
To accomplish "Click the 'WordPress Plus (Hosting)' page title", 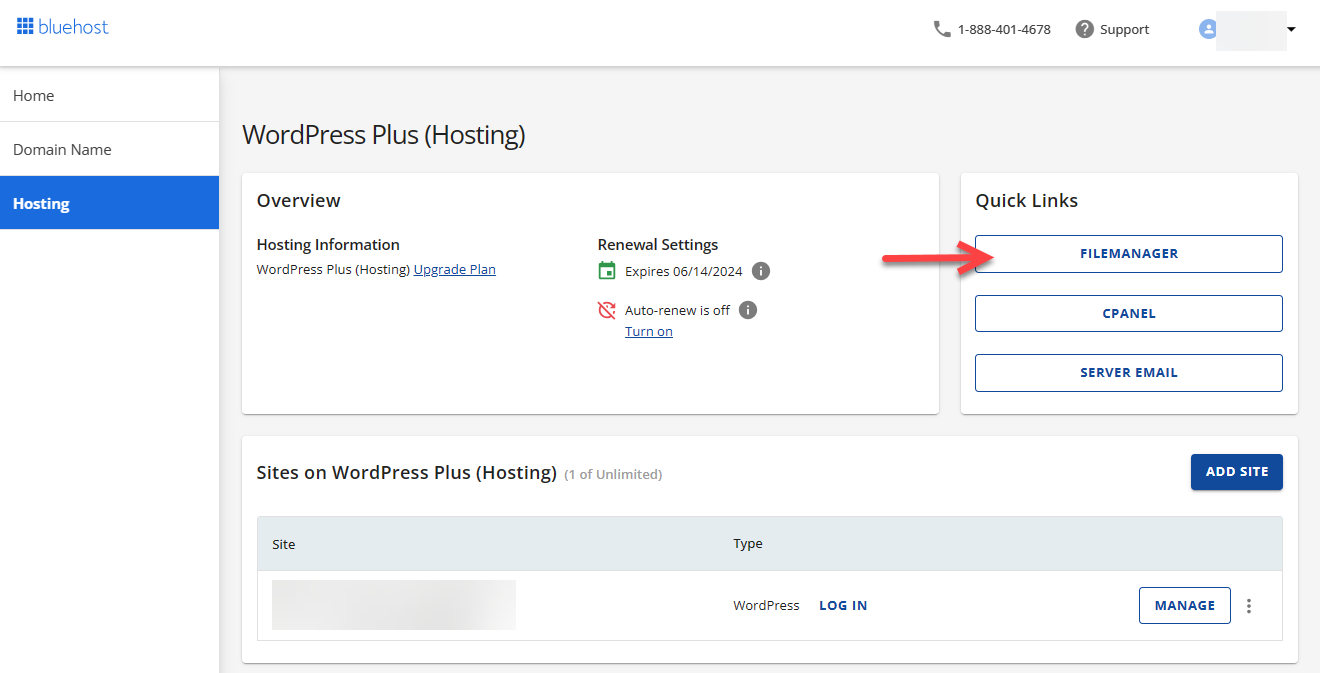I will [x=384, y=135].
